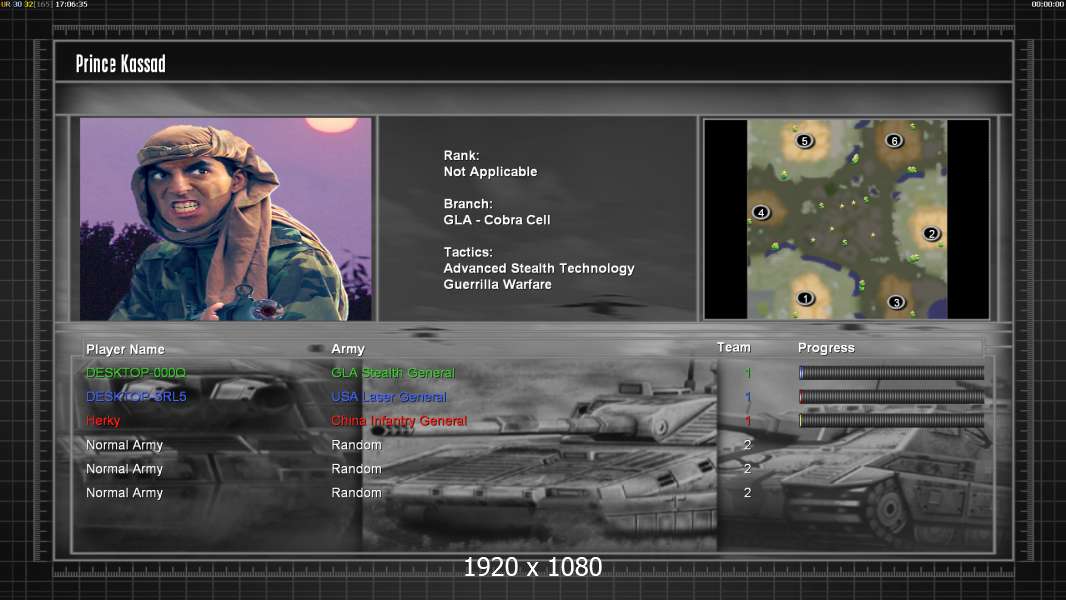Image resolution: width=1066 pixels, height=600 pixels.
Task: Click the 'Player Name' column header
Action: [125, 349]
